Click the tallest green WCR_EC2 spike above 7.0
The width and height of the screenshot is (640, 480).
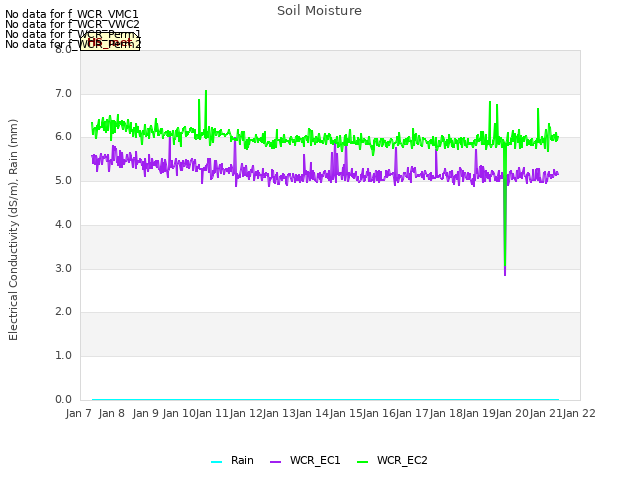[x=206, y=91]
